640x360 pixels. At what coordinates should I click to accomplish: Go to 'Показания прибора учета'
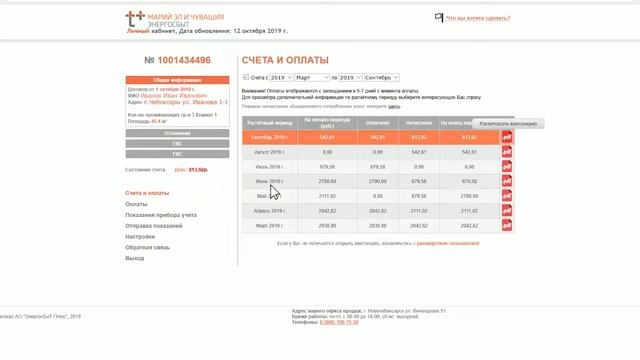point(161,215)
